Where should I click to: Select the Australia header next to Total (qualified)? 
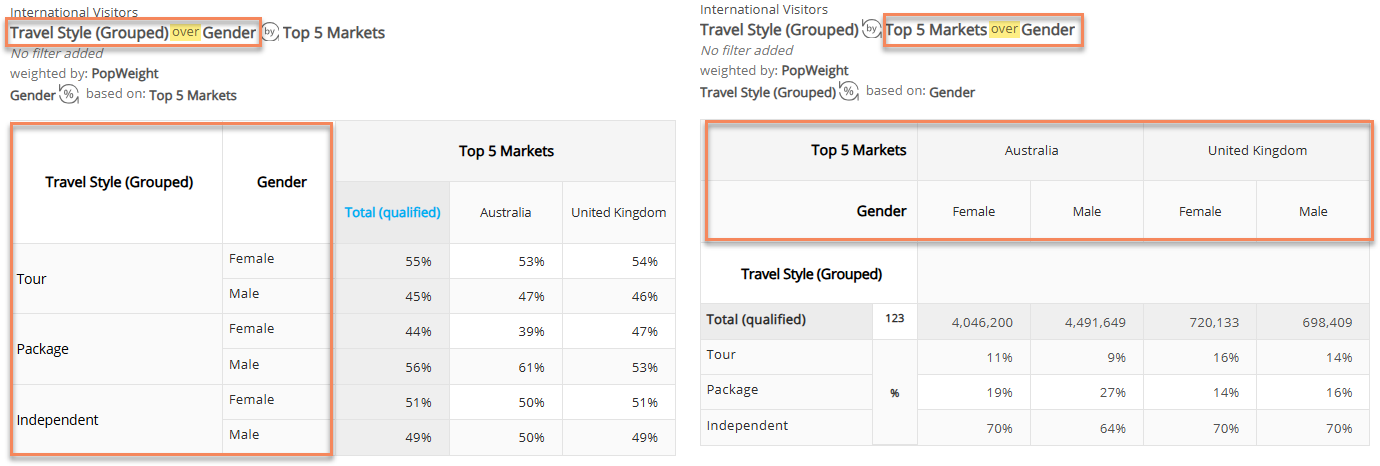(506, 212)
